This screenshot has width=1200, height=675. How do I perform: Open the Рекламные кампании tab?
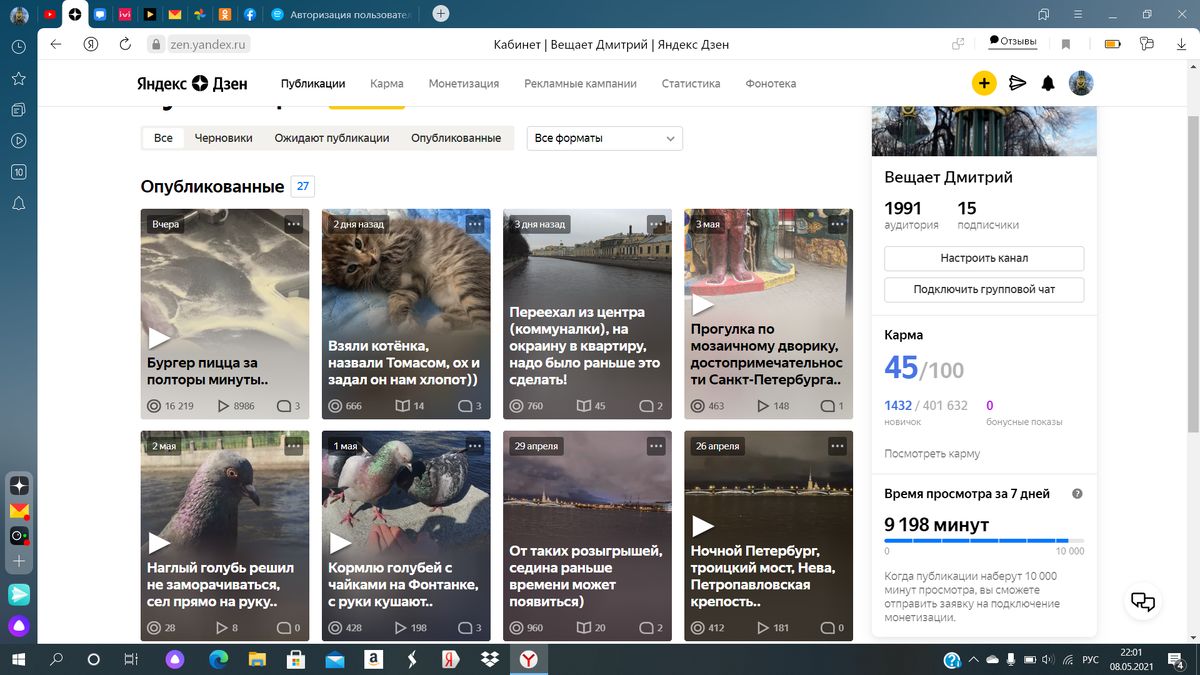[x=580, y=84]
